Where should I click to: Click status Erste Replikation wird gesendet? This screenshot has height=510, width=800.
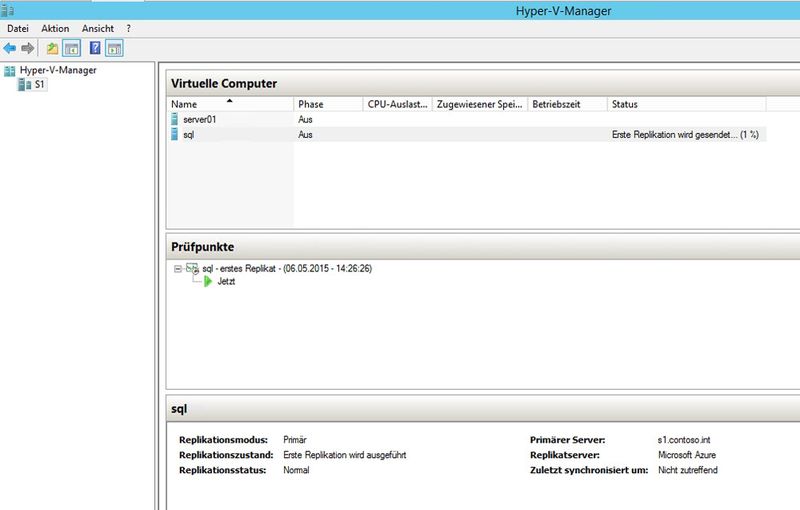(x=685, y=135)
